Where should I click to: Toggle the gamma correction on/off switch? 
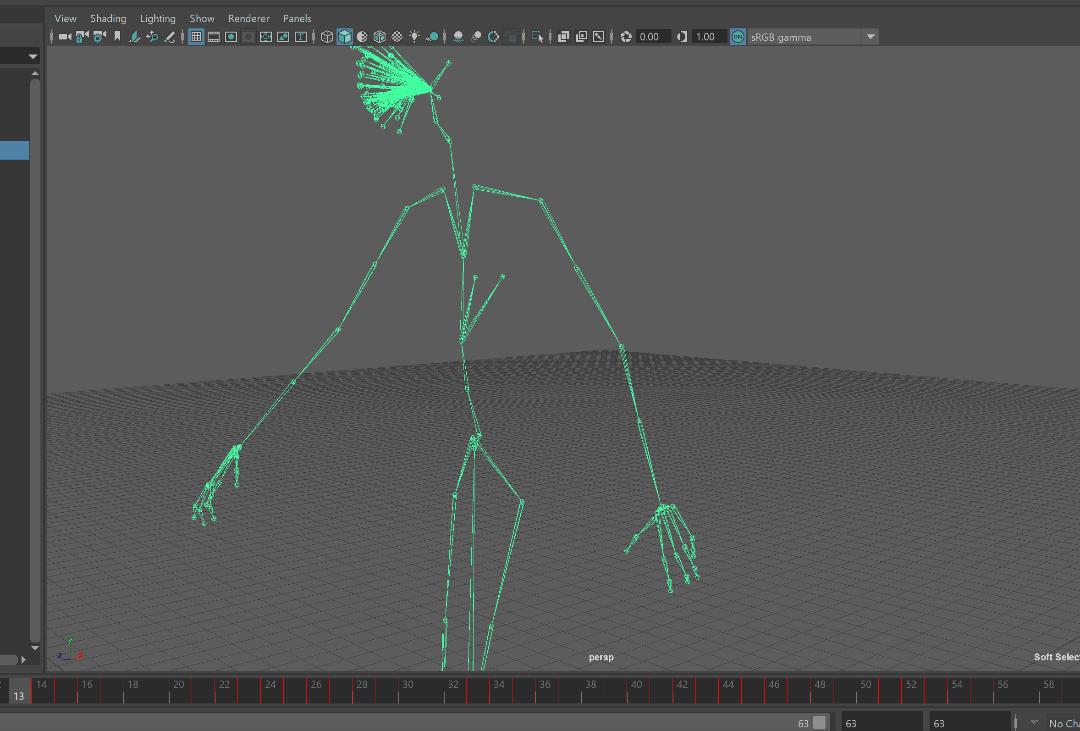pyautogui.click(x=737, y=36)
